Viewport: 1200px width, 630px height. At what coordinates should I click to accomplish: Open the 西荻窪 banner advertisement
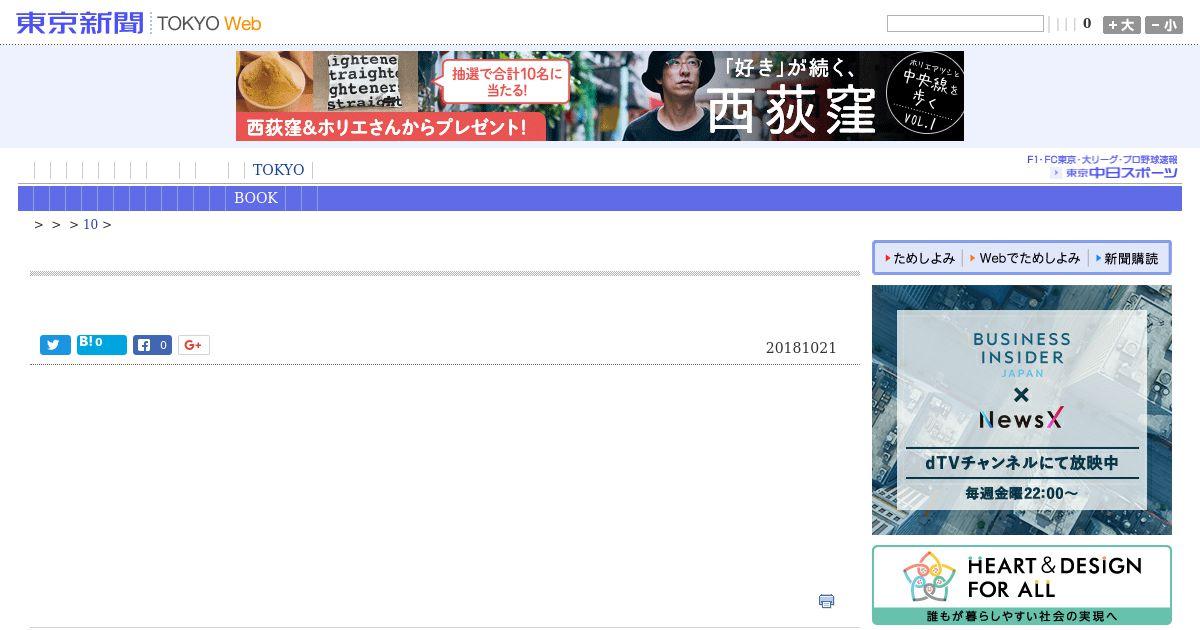[x=600, y=96]
